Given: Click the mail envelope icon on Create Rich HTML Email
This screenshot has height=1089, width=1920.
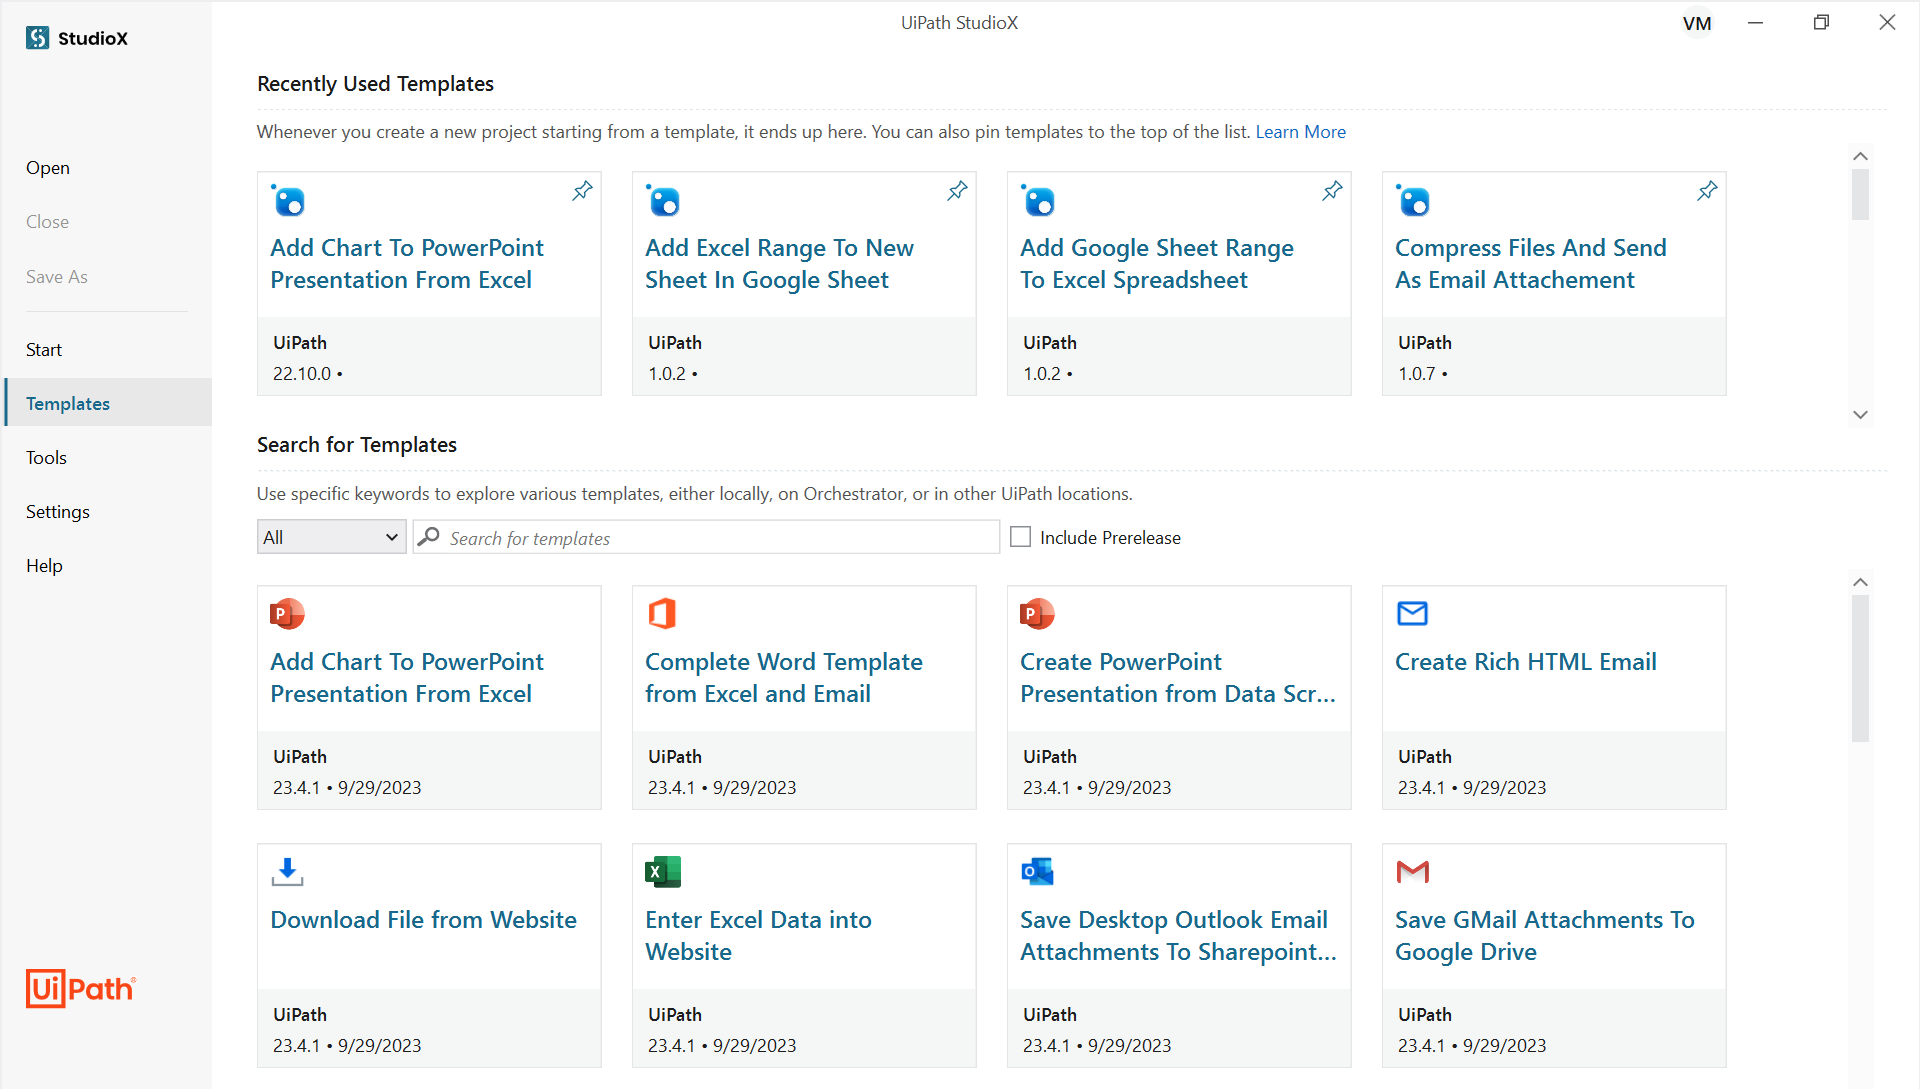Looking at the screenshot, I should 1412,613.
